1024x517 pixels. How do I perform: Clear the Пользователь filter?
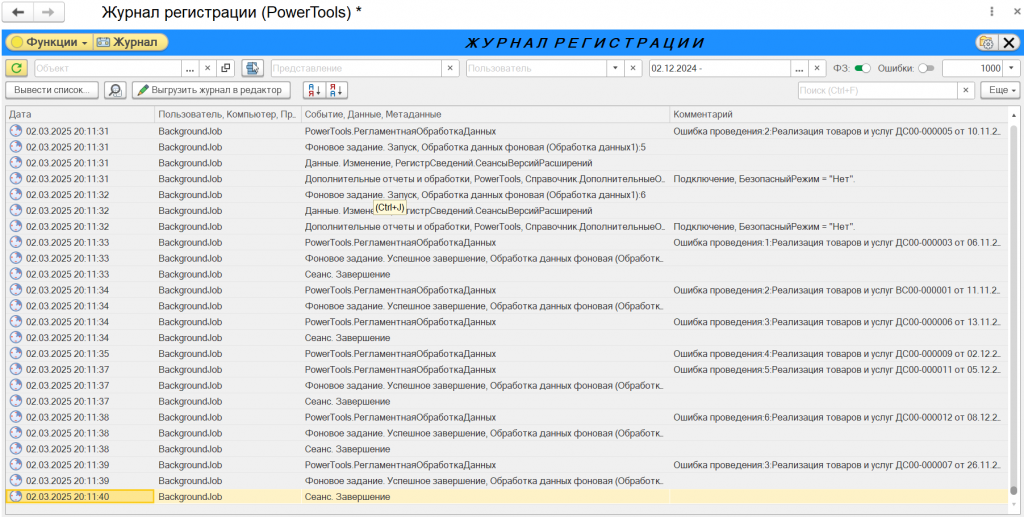point(632,68)
